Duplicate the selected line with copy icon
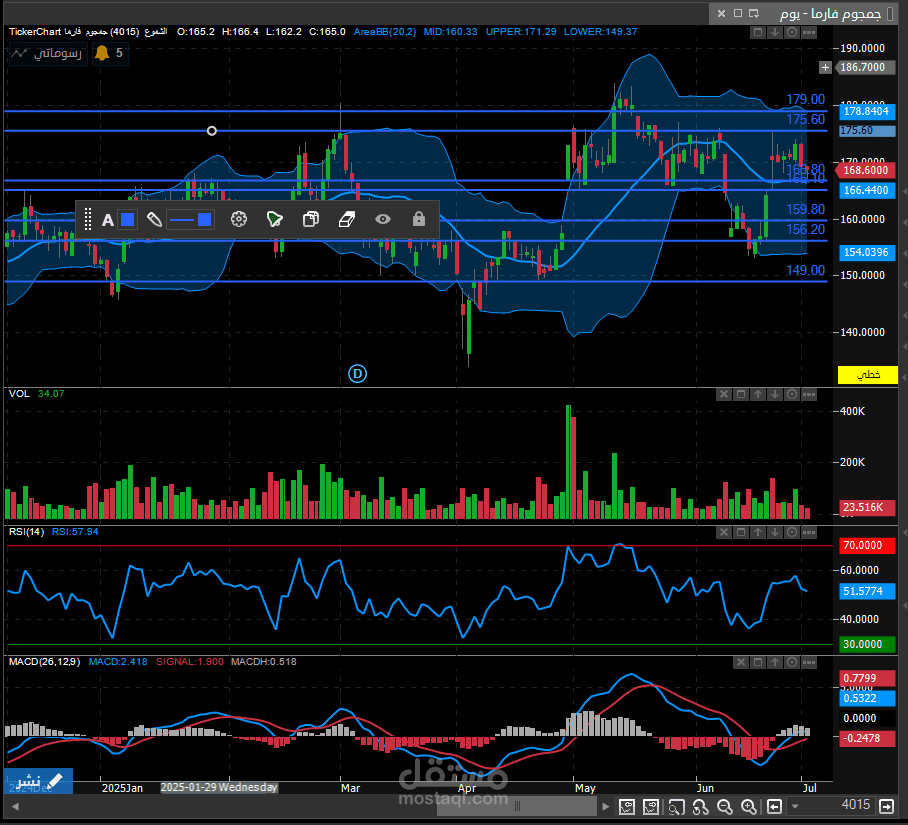The height and width of the screenshot is (825, 908). pos(311,219)
